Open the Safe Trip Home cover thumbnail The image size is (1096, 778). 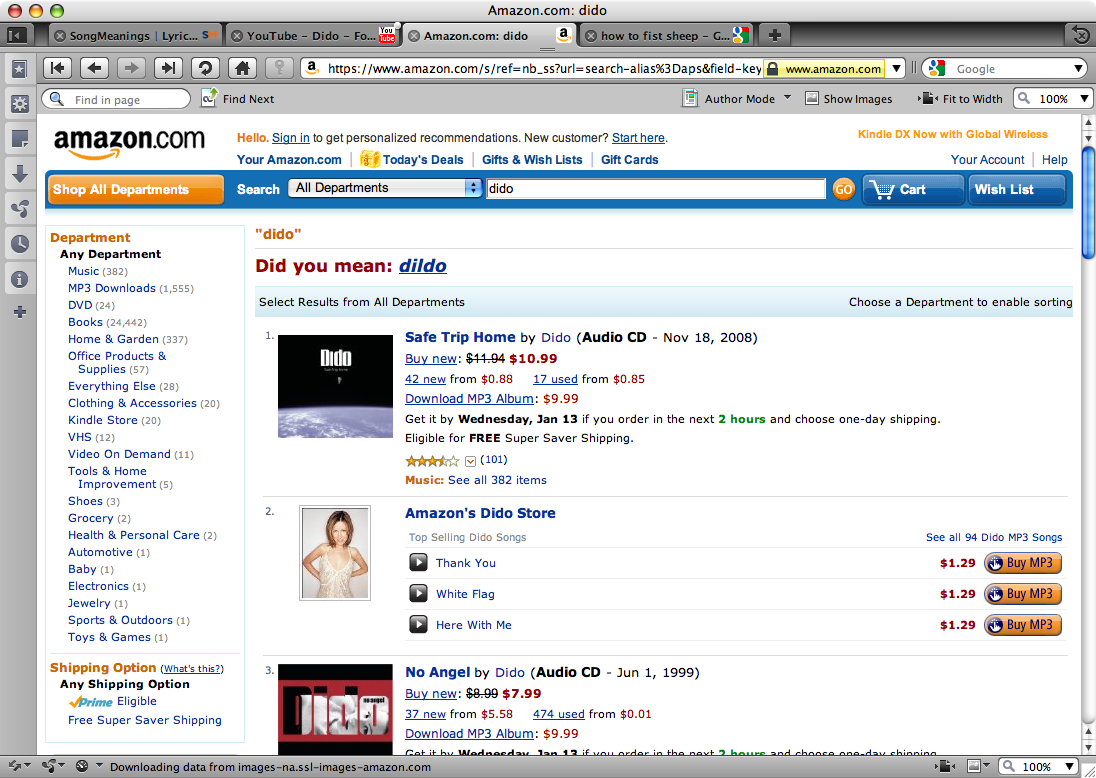click(336, 386)
